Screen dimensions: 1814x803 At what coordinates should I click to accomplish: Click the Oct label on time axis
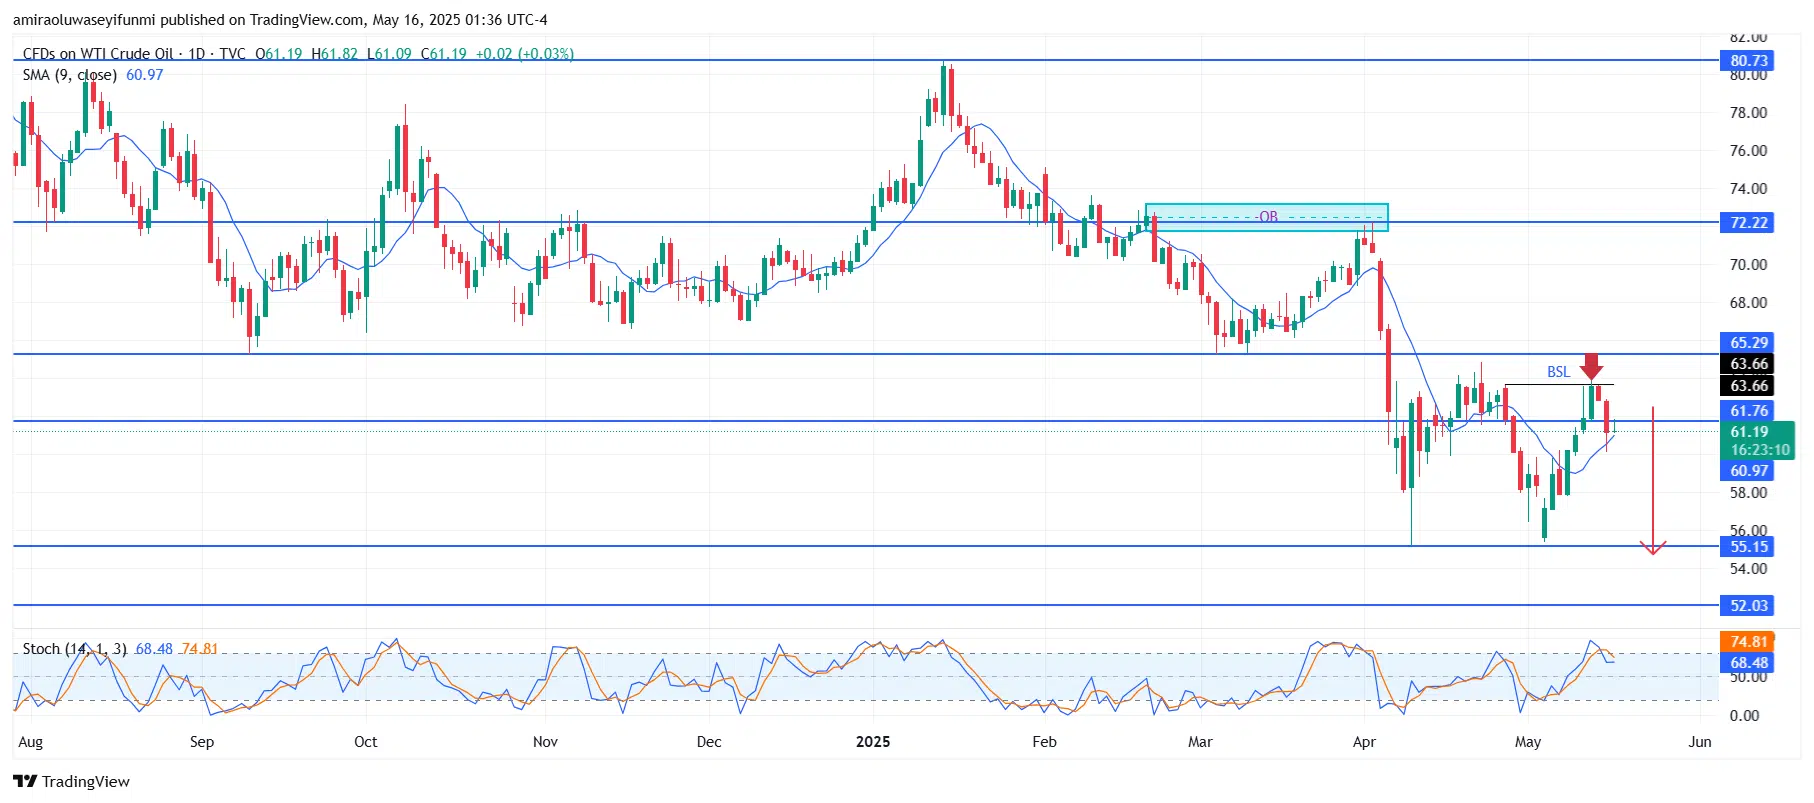(366, 742)
